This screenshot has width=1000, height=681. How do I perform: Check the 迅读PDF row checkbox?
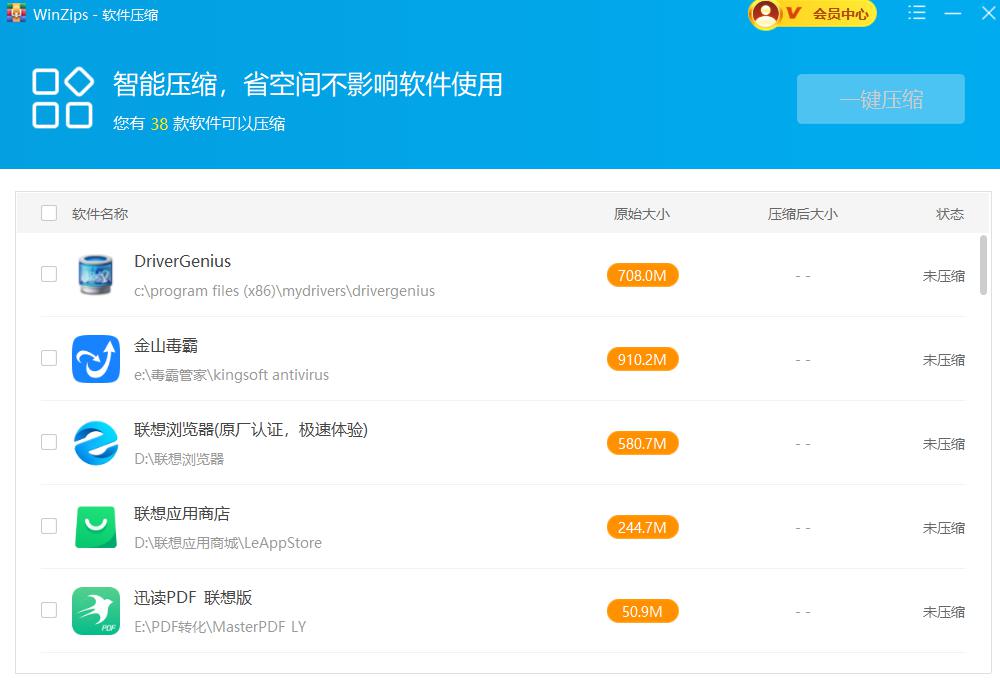48,610
